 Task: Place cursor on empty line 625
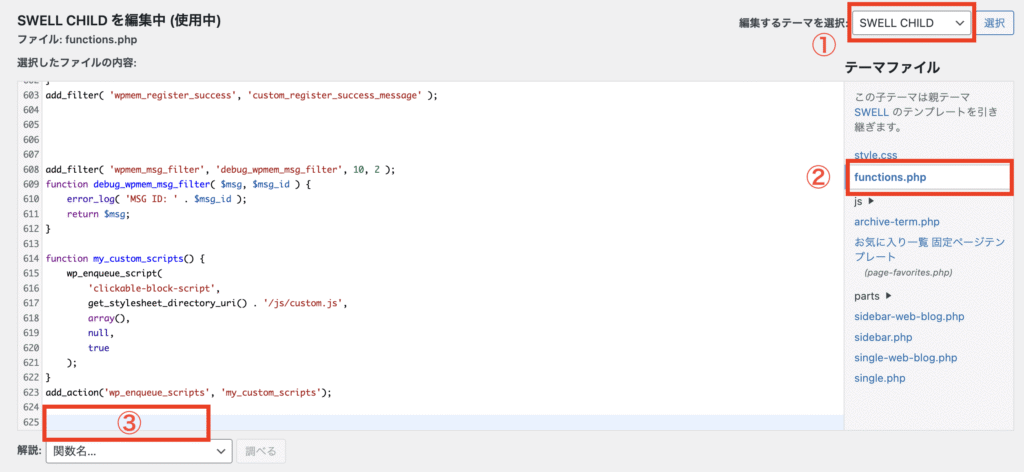point(443,422)
